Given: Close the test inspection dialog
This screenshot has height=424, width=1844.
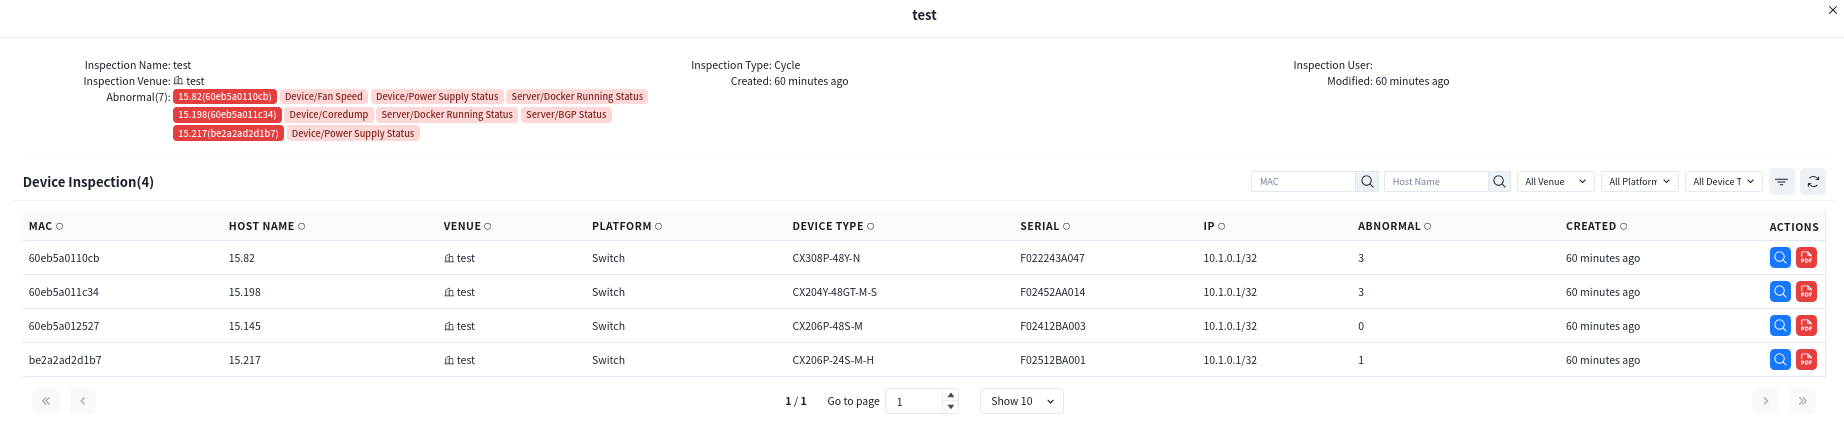Looking at the screenshot, I should point(1832,10).
